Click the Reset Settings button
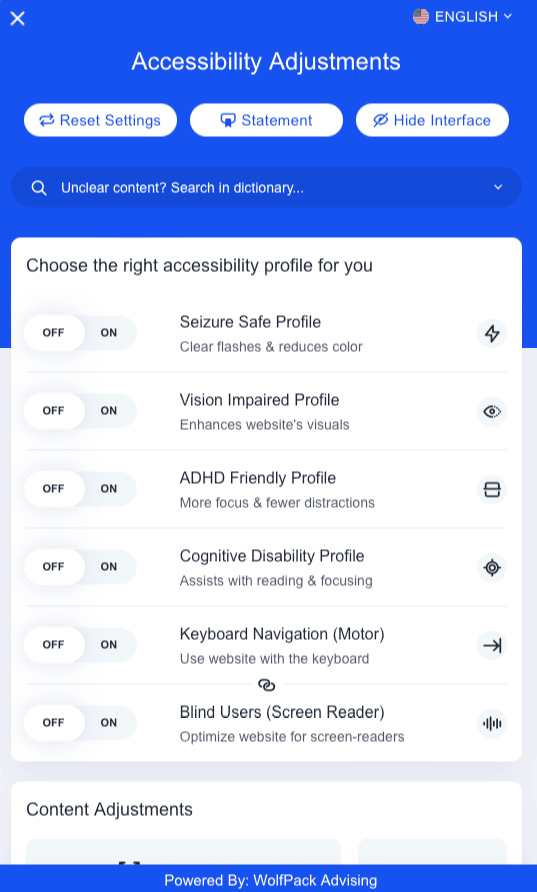Viewport: 537px width, 892px height. (100, 120)
